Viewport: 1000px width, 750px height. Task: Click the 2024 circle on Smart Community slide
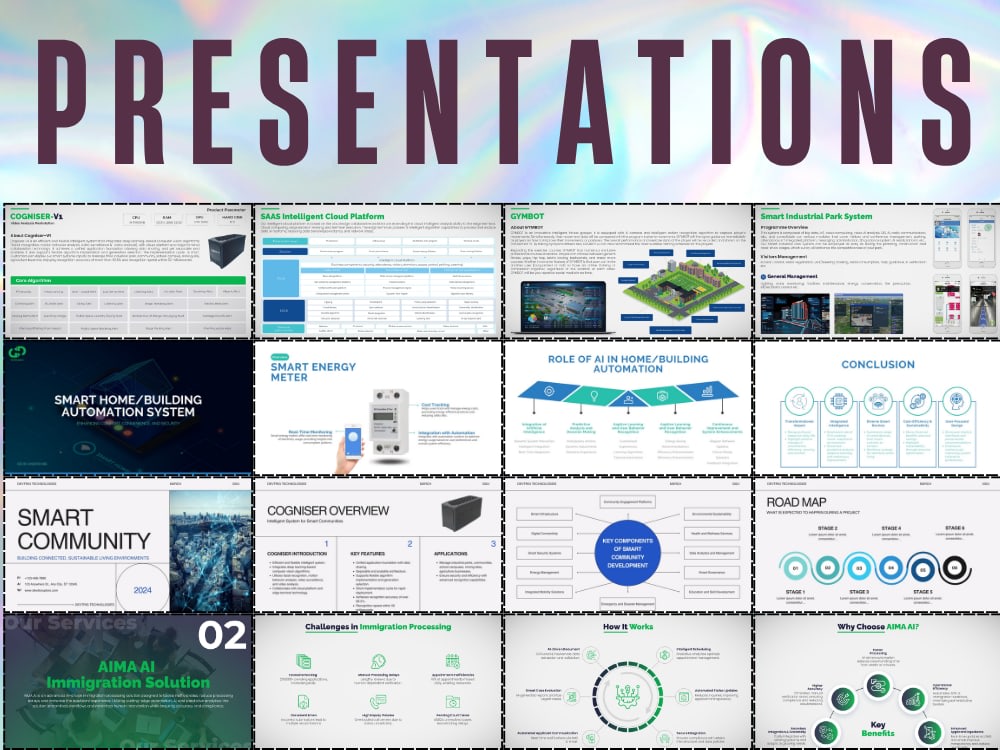pos(143,590)
